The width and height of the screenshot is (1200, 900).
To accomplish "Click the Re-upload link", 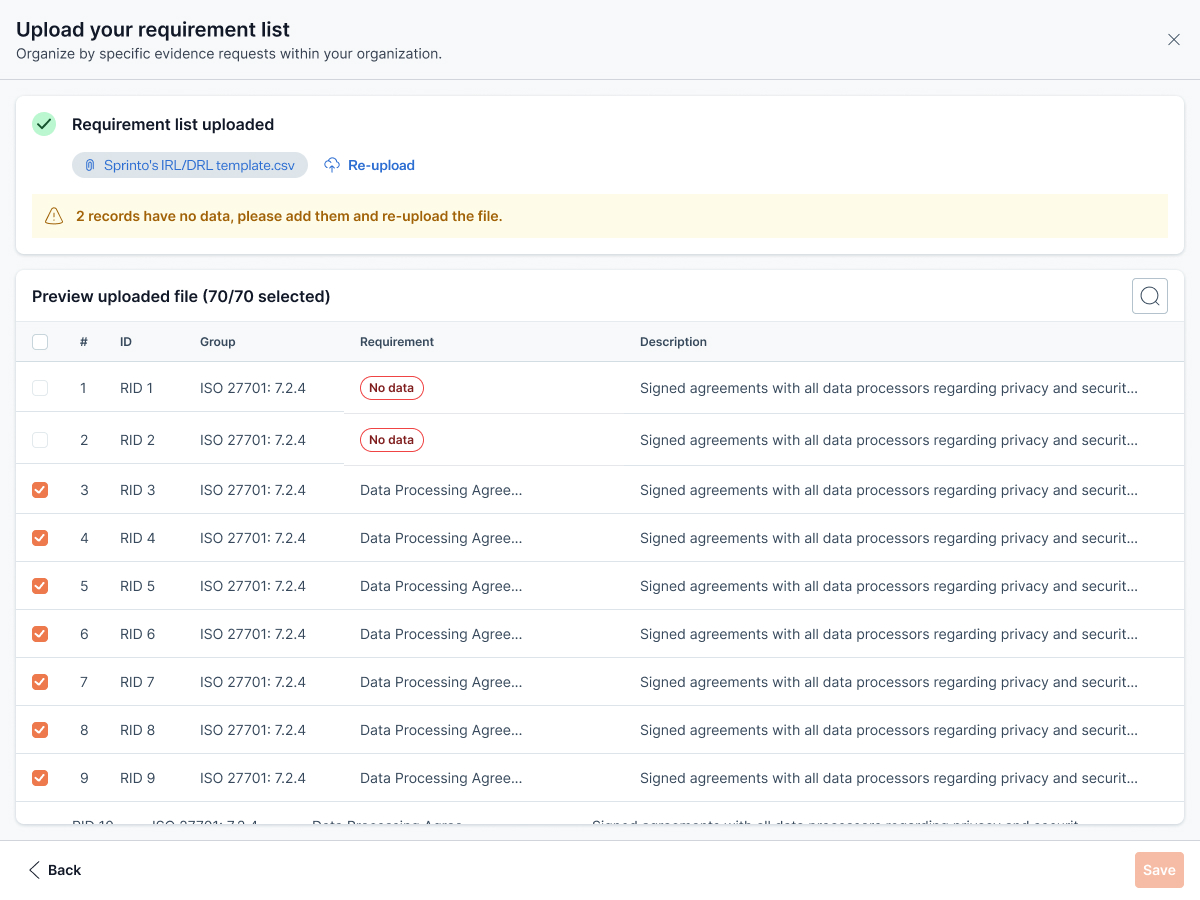I will (x=381, y=165).
